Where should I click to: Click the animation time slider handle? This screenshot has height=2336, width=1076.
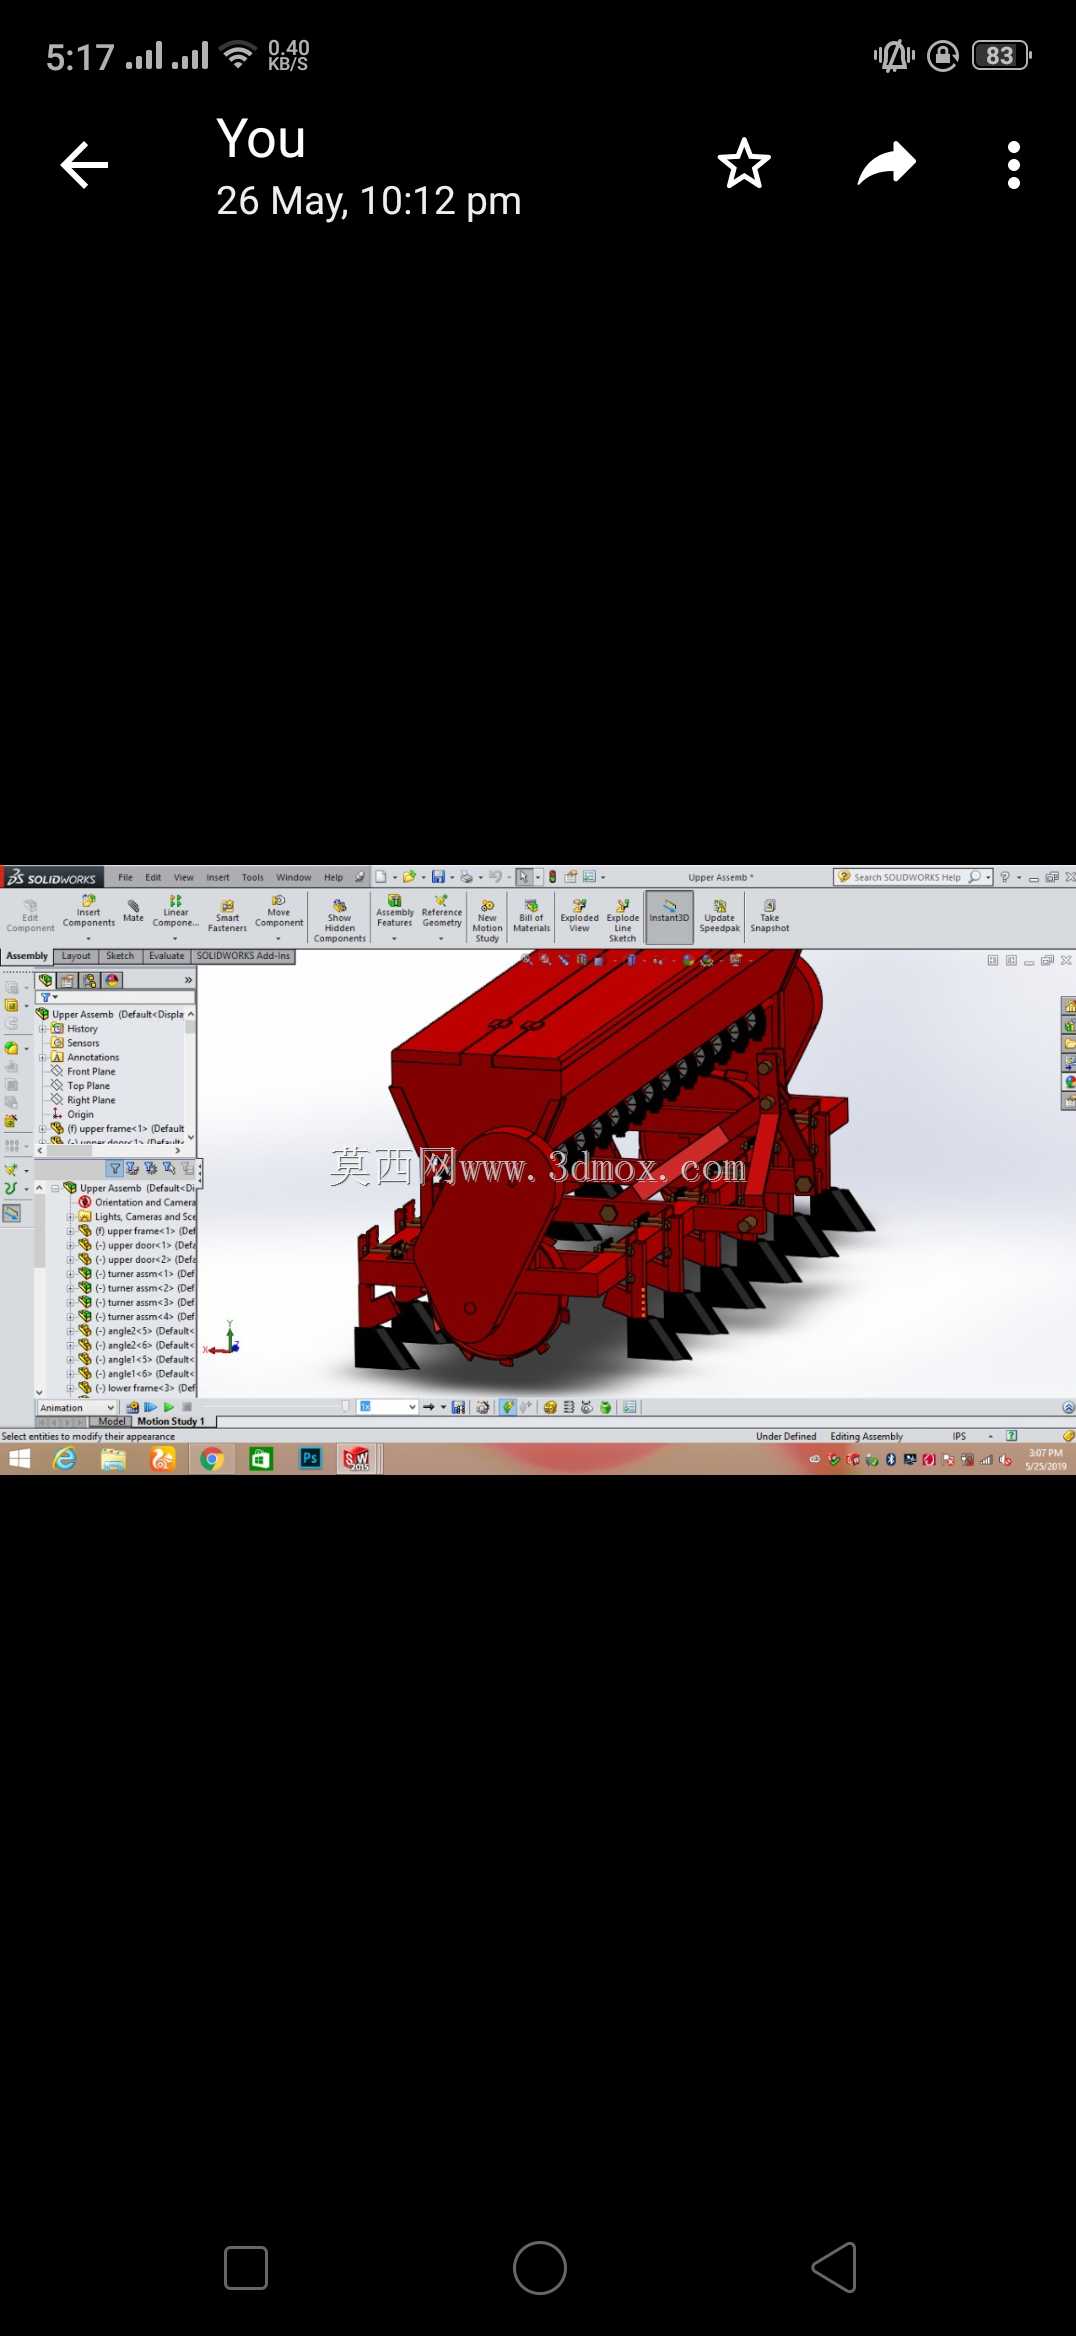click(x=346, y=1407)
